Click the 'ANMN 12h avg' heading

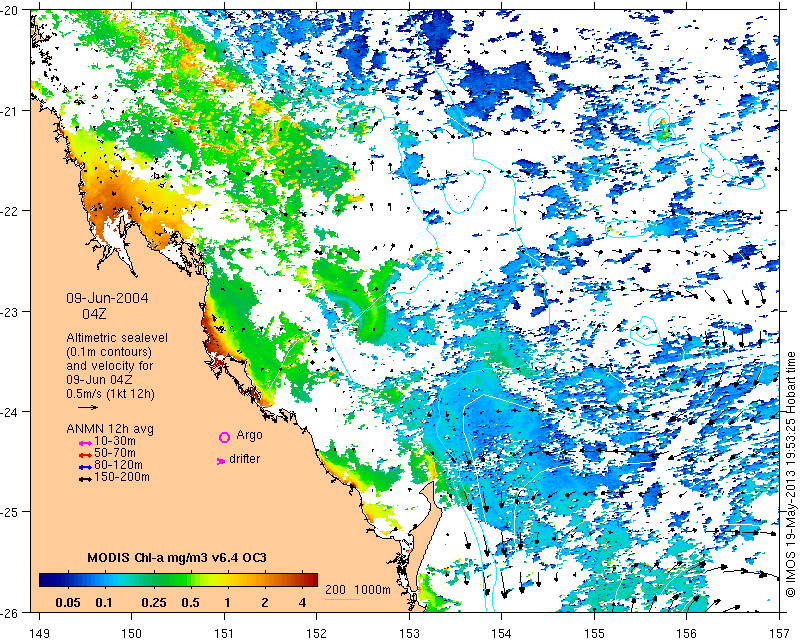tap(110, 429)
